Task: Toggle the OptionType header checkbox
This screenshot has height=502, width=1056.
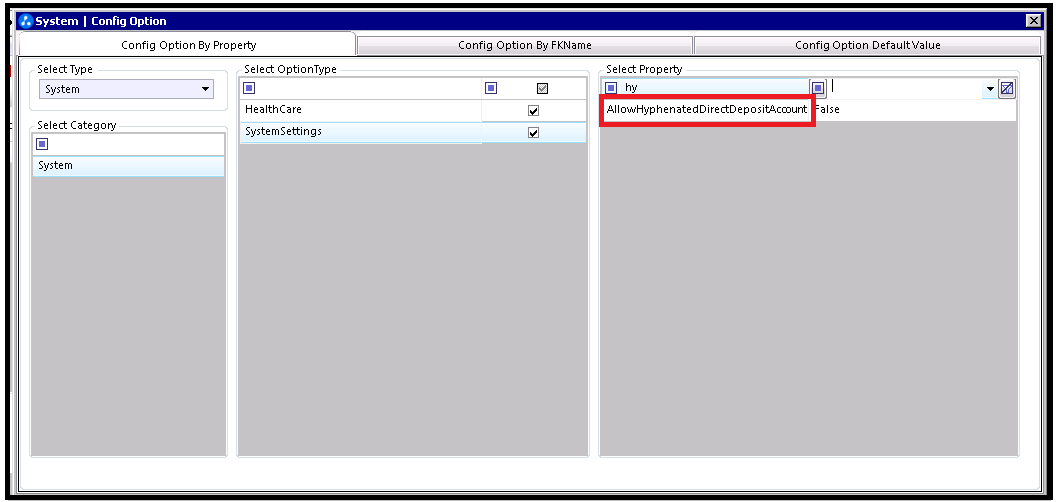Action: (542, 88)
